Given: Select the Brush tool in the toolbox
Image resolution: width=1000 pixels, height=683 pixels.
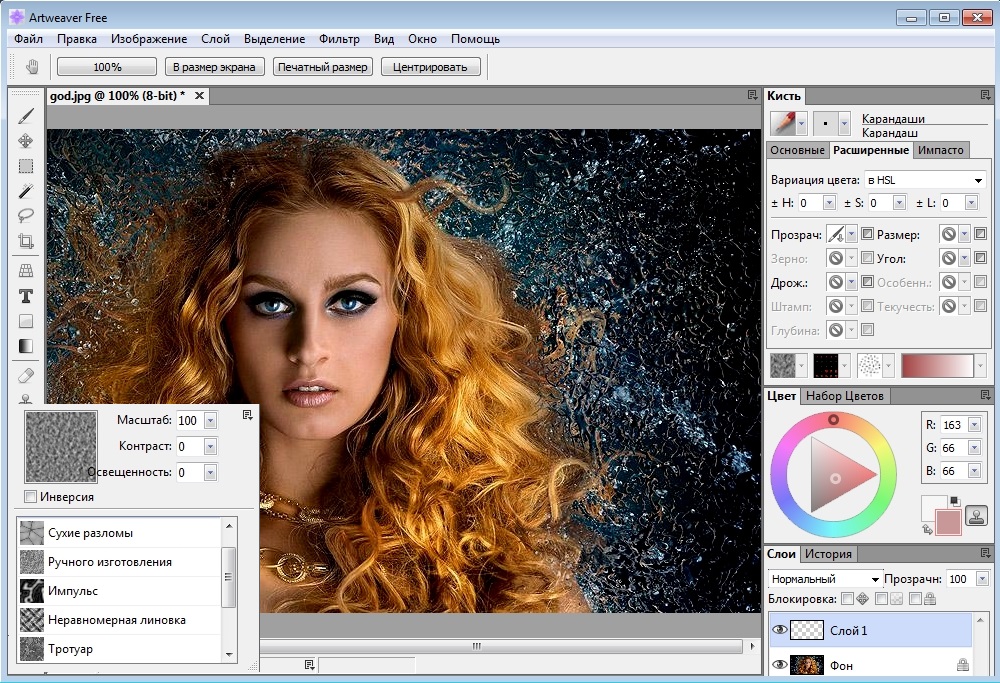Looking at the screenshot, I should (x=26, y=115).
